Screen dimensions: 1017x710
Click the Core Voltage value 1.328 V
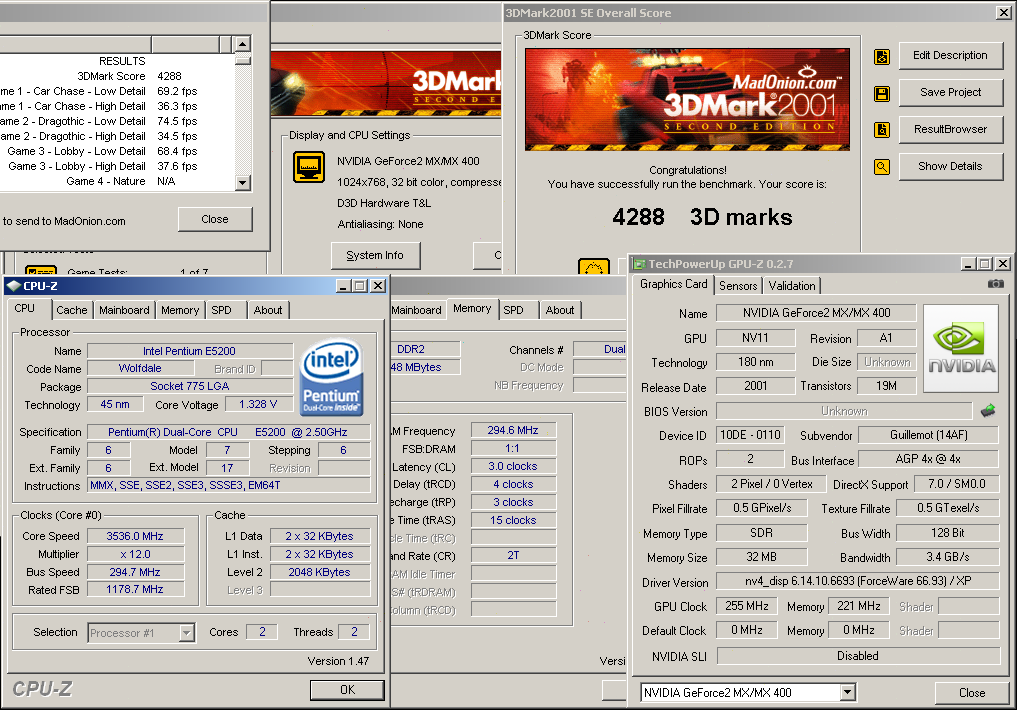[258, 404]
